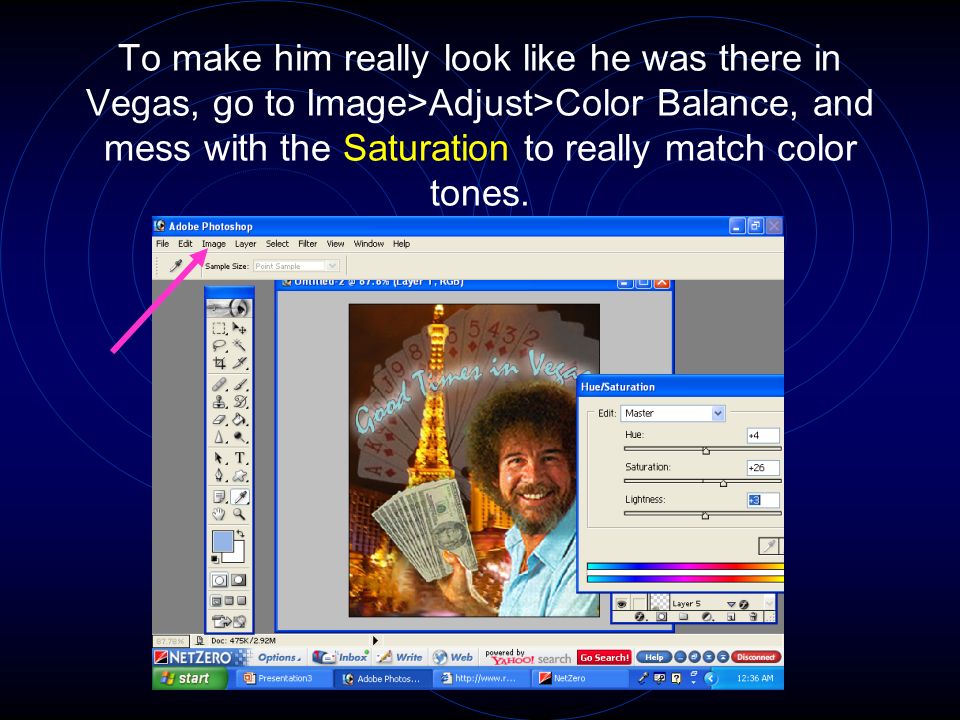Select the Brush tool

pyautogui.click(x=240, y=384)
